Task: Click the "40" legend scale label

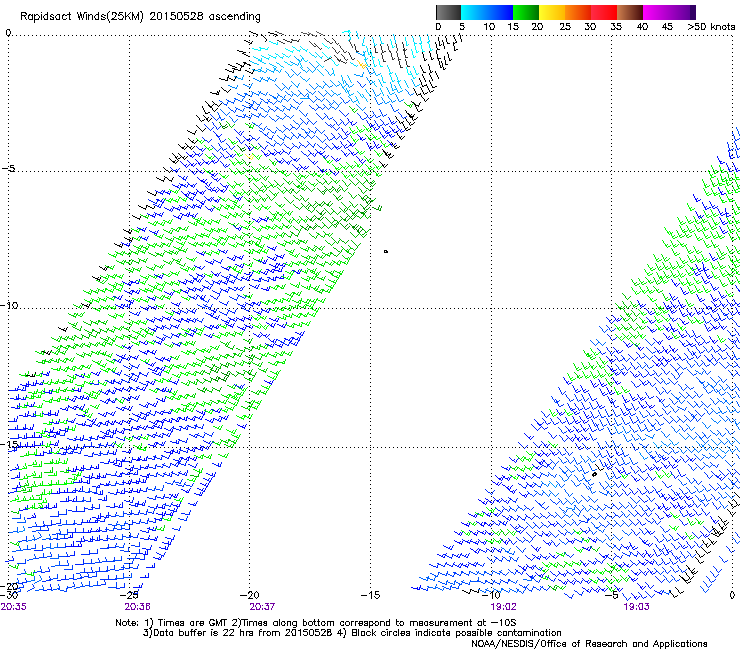Action: pos(642,26)
